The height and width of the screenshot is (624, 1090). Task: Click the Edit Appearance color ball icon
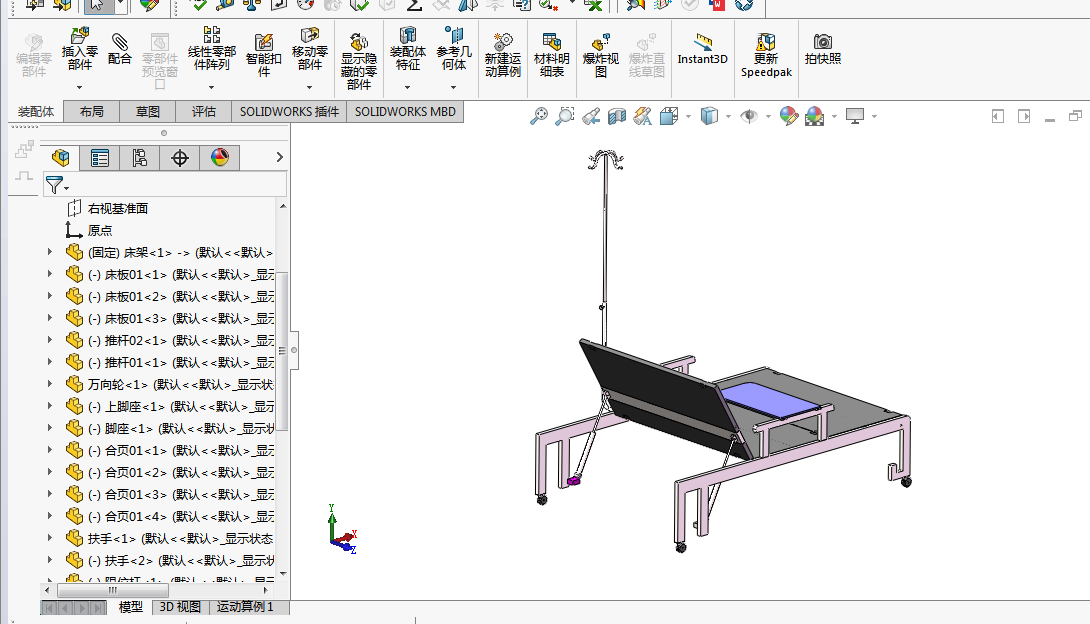click(x=788, y=116)
